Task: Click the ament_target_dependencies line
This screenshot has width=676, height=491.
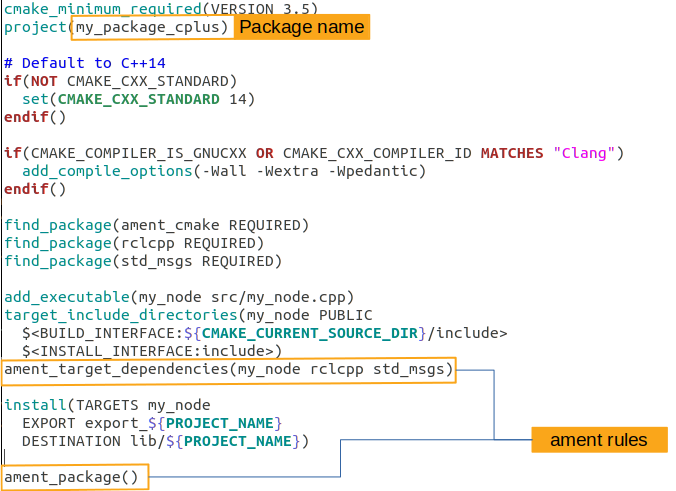Action: (x=228, y=369)
